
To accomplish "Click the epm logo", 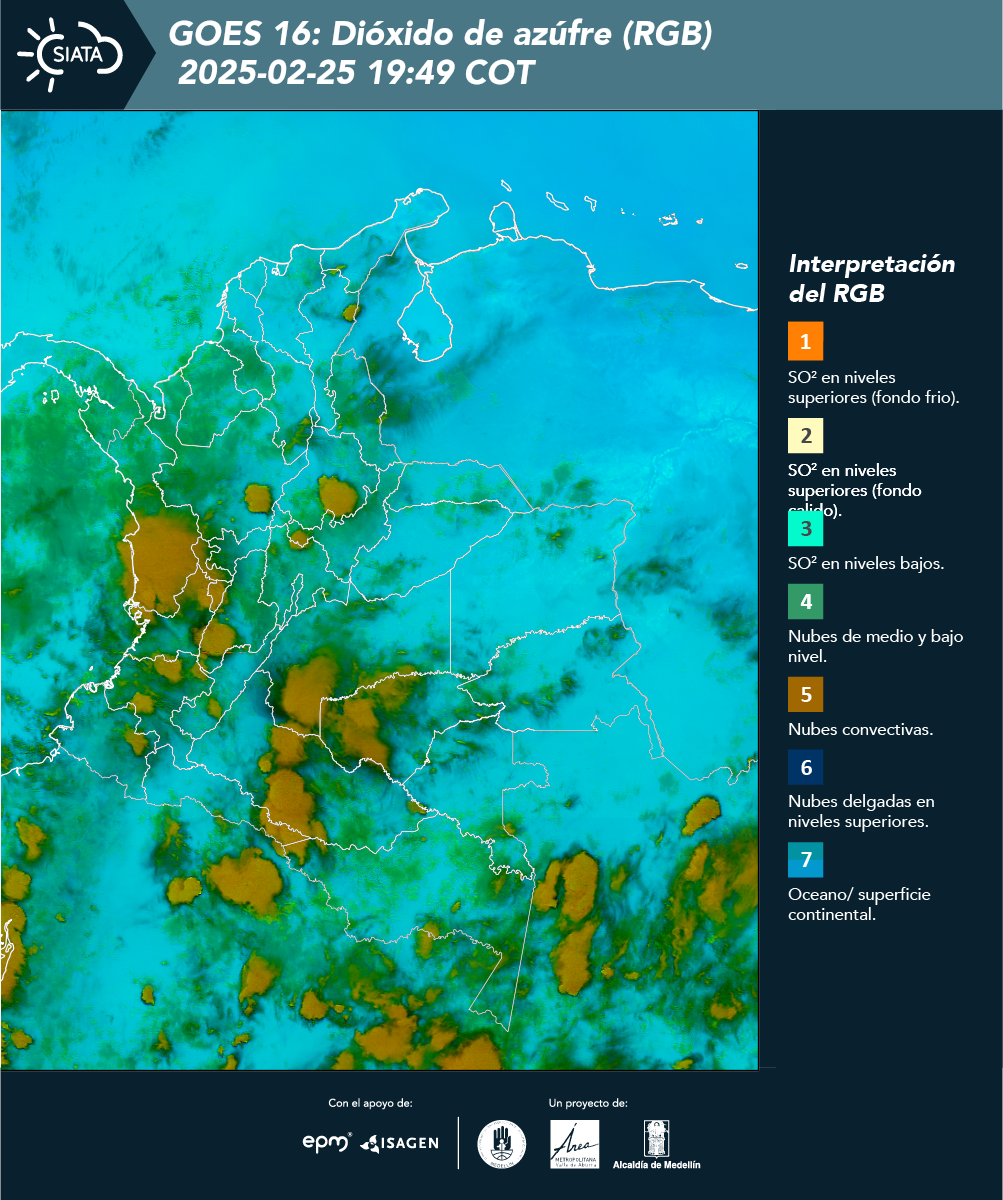I will 327,1142.
